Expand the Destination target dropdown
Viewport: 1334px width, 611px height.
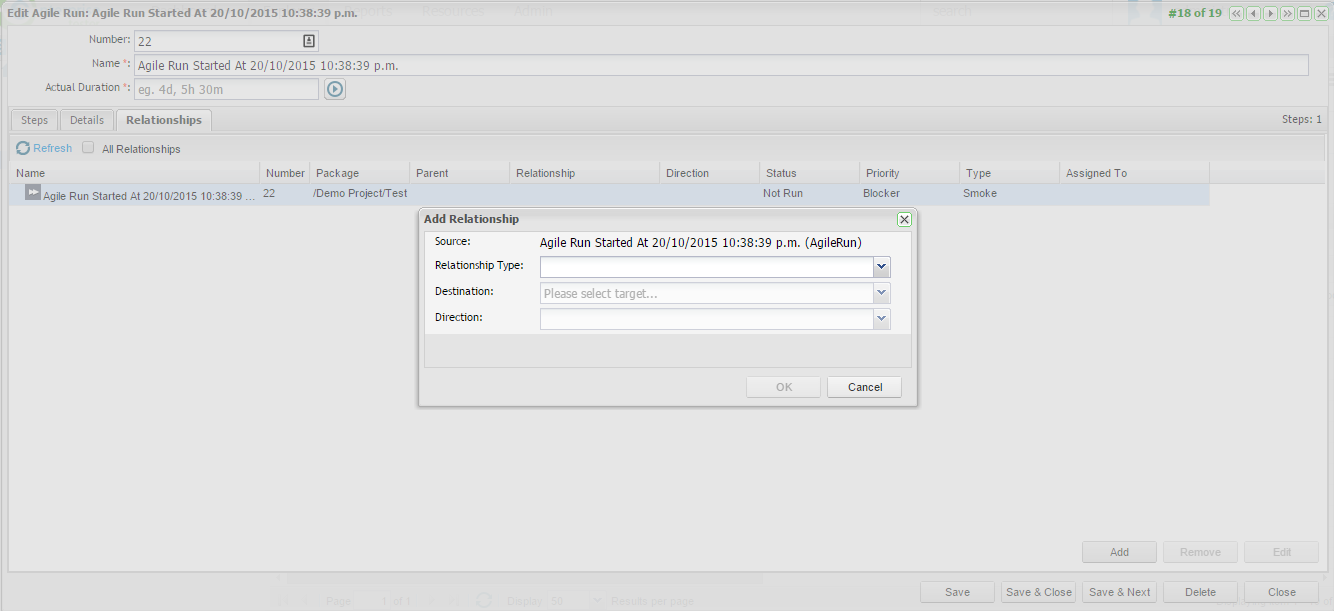coord(881,293)
